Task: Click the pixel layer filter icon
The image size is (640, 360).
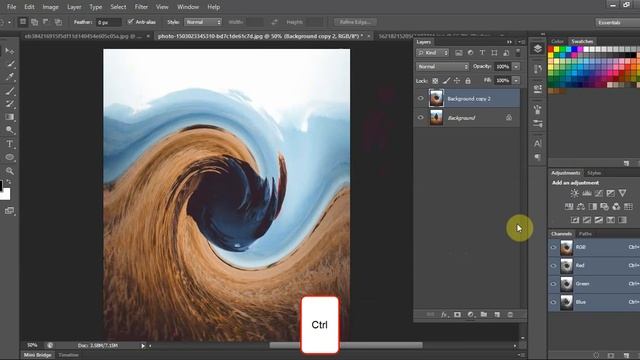Action: click(458, 53)
